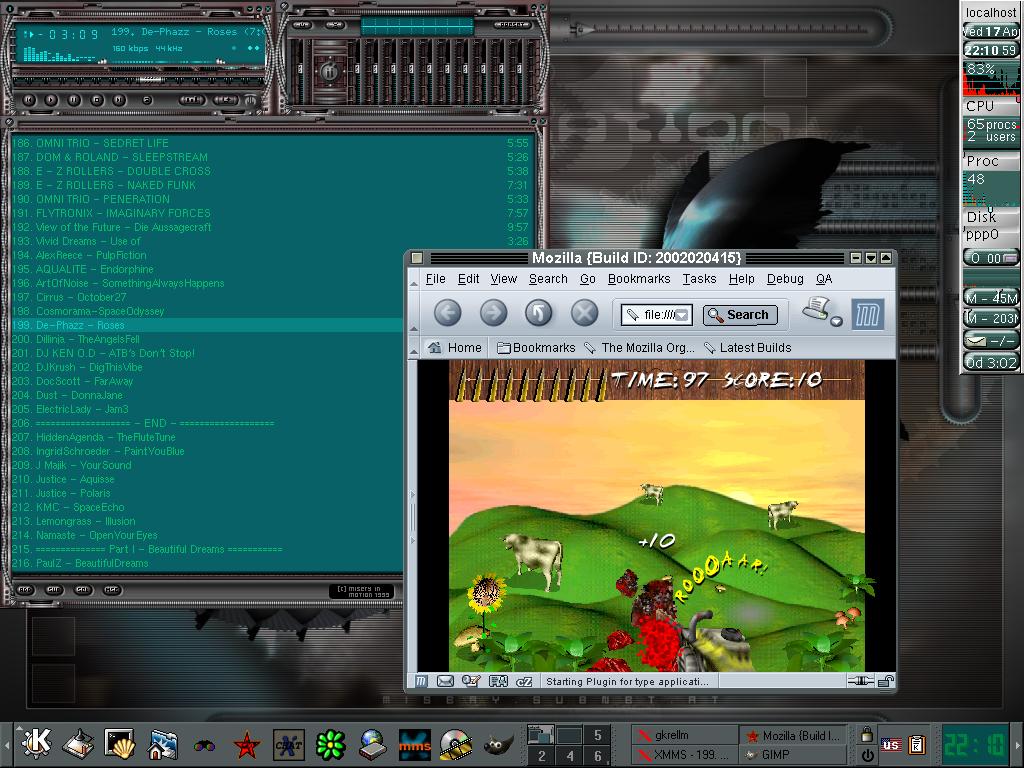Click the XMMS play button

pyautogui.click(x=51, y=100)
